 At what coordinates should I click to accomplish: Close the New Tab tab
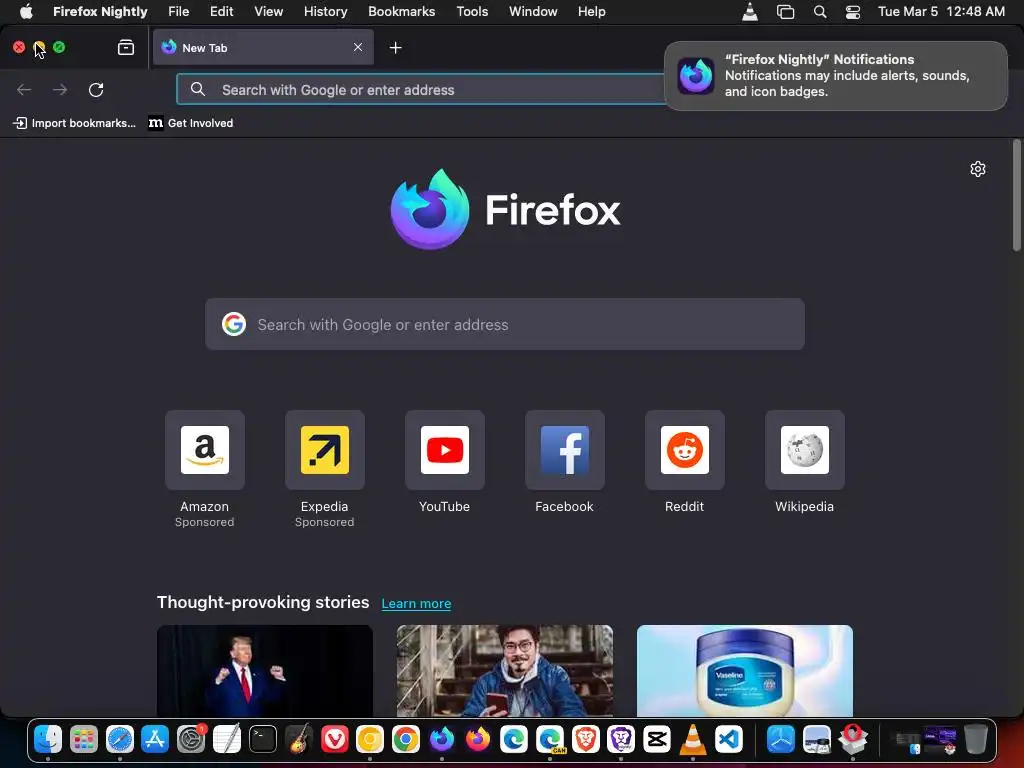click(358, 47)
